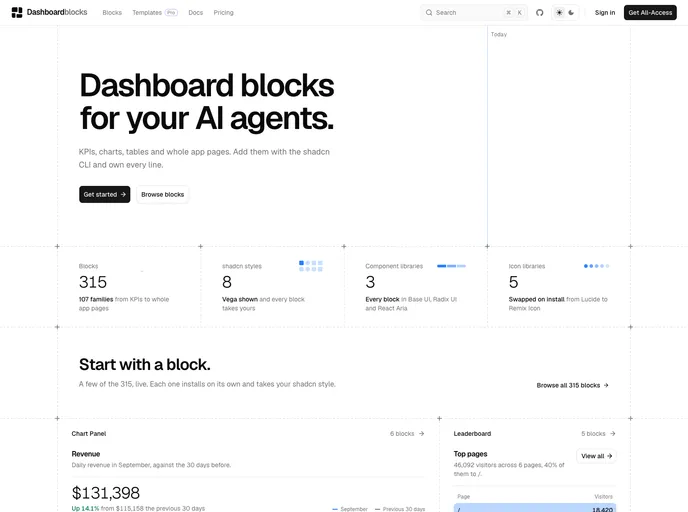The width and height of the screenshot is (688, 512).
Task: Click the Component libraries bar indicator
Action: click(x=451, y=266)
